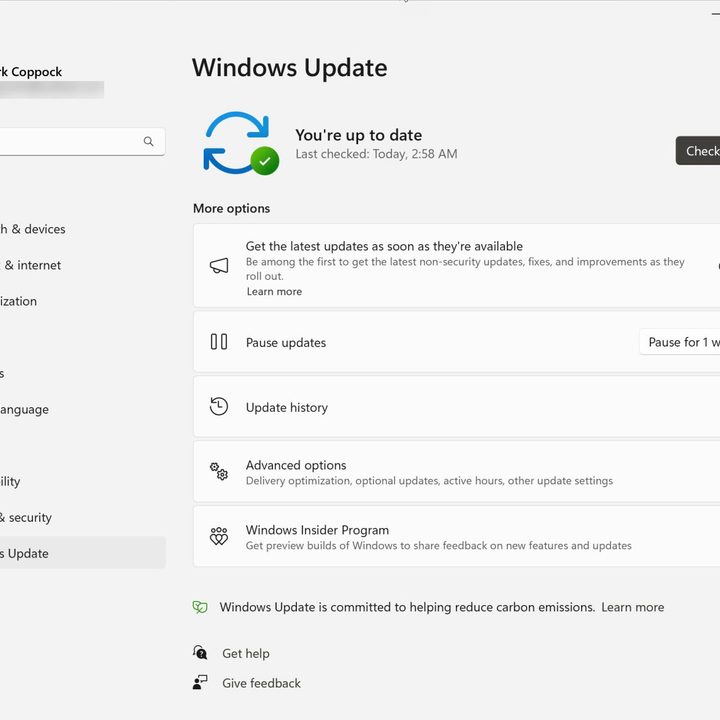Click the 'Last checked: Today, 2:58 AM' text
Viewport: 720px width, 720px height.
[x=376, y=154]
